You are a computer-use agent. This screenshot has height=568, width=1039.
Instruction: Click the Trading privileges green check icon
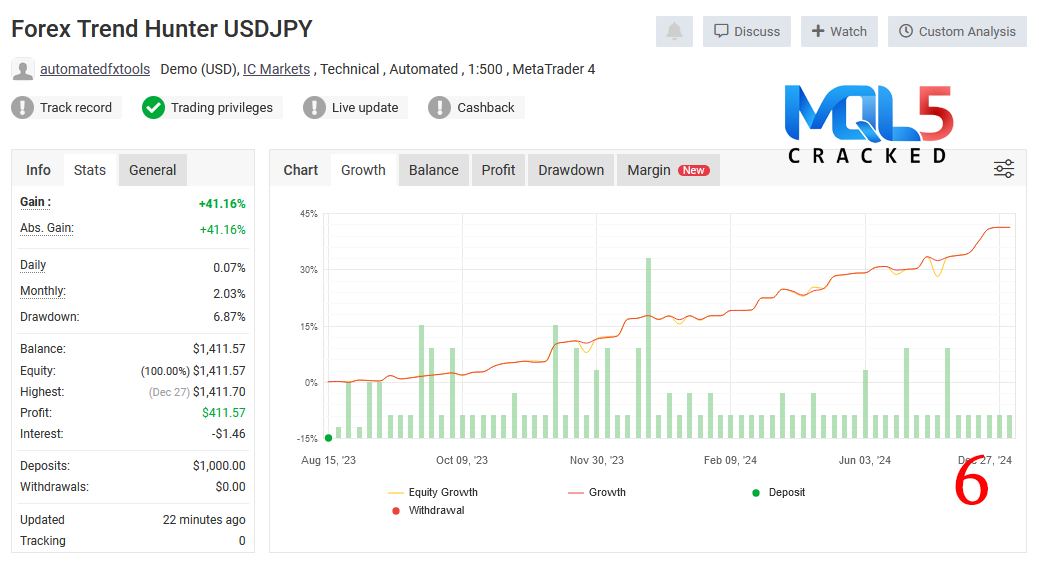point(153,107)
